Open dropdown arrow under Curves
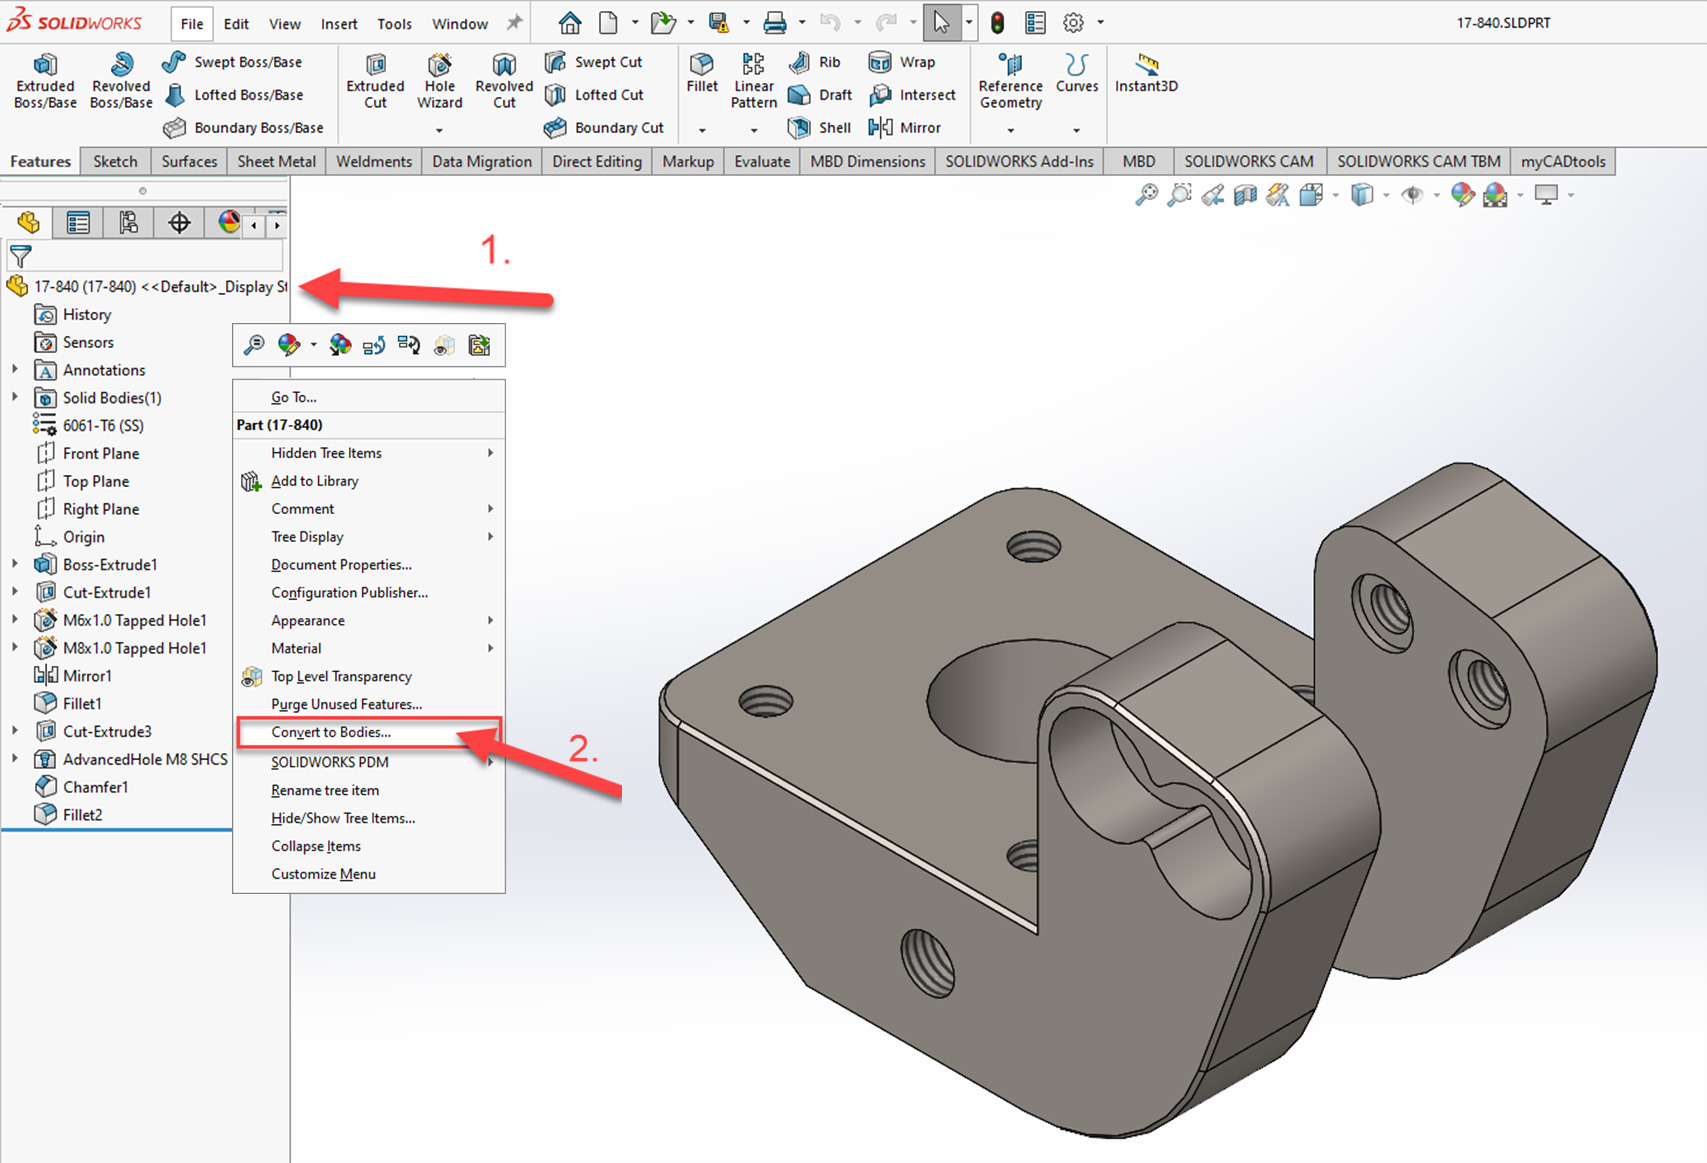This screenshot has height=1163, width=1707. [1076, 130]
